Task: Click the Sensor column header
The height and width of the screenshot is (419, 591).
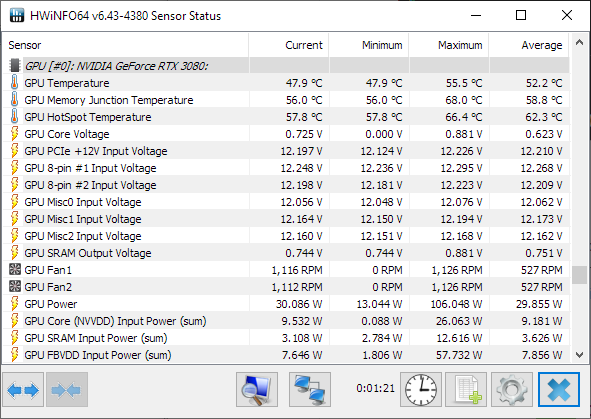Action: [125, 45]
